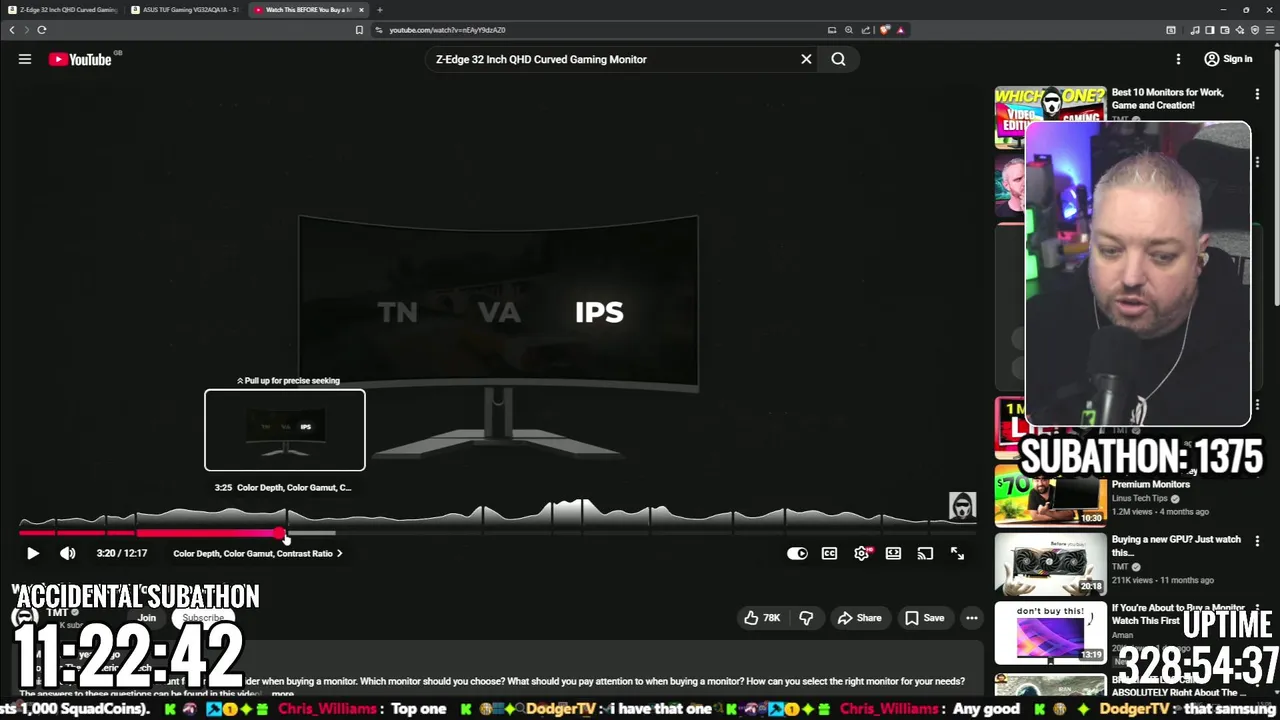
Task: Click the Sign in button
Action: coord(1228,59)
